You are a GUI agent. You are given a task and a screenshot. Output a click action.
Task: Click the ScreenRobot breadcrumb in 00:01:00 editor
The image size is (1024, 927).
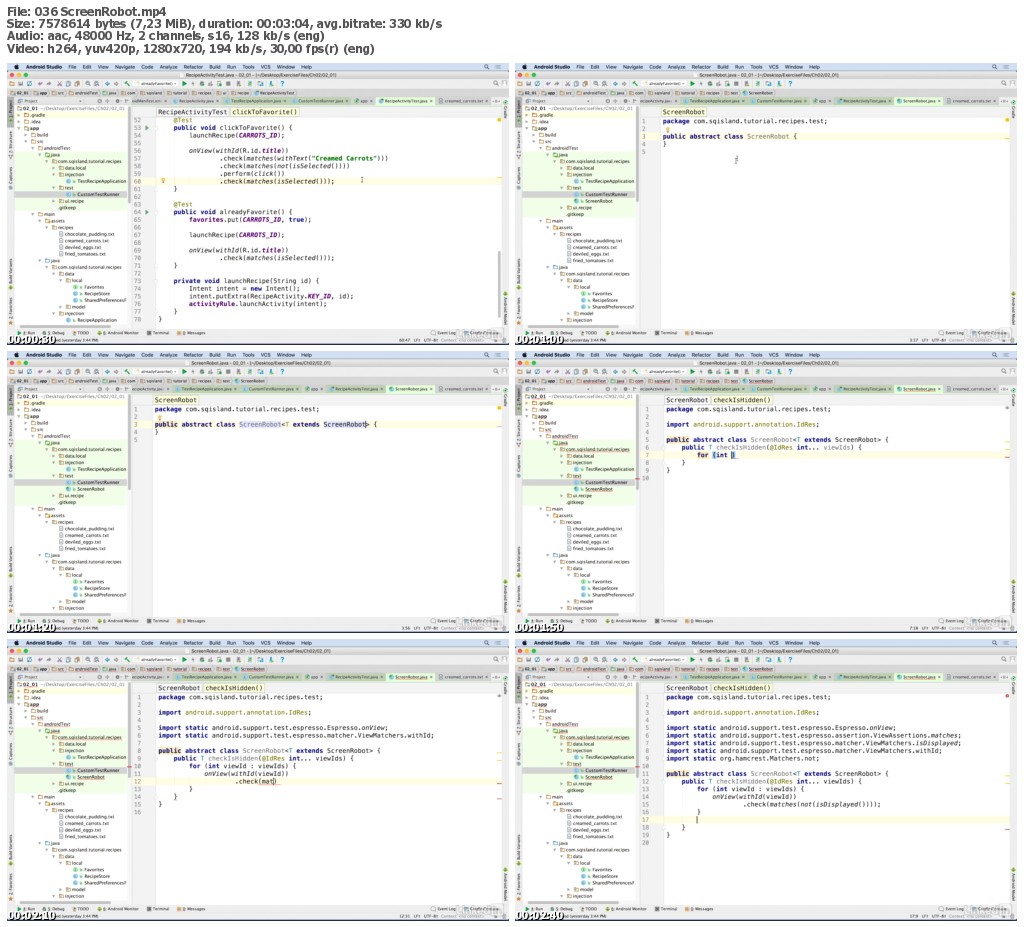pyautogui.click(x=683, y=112)
